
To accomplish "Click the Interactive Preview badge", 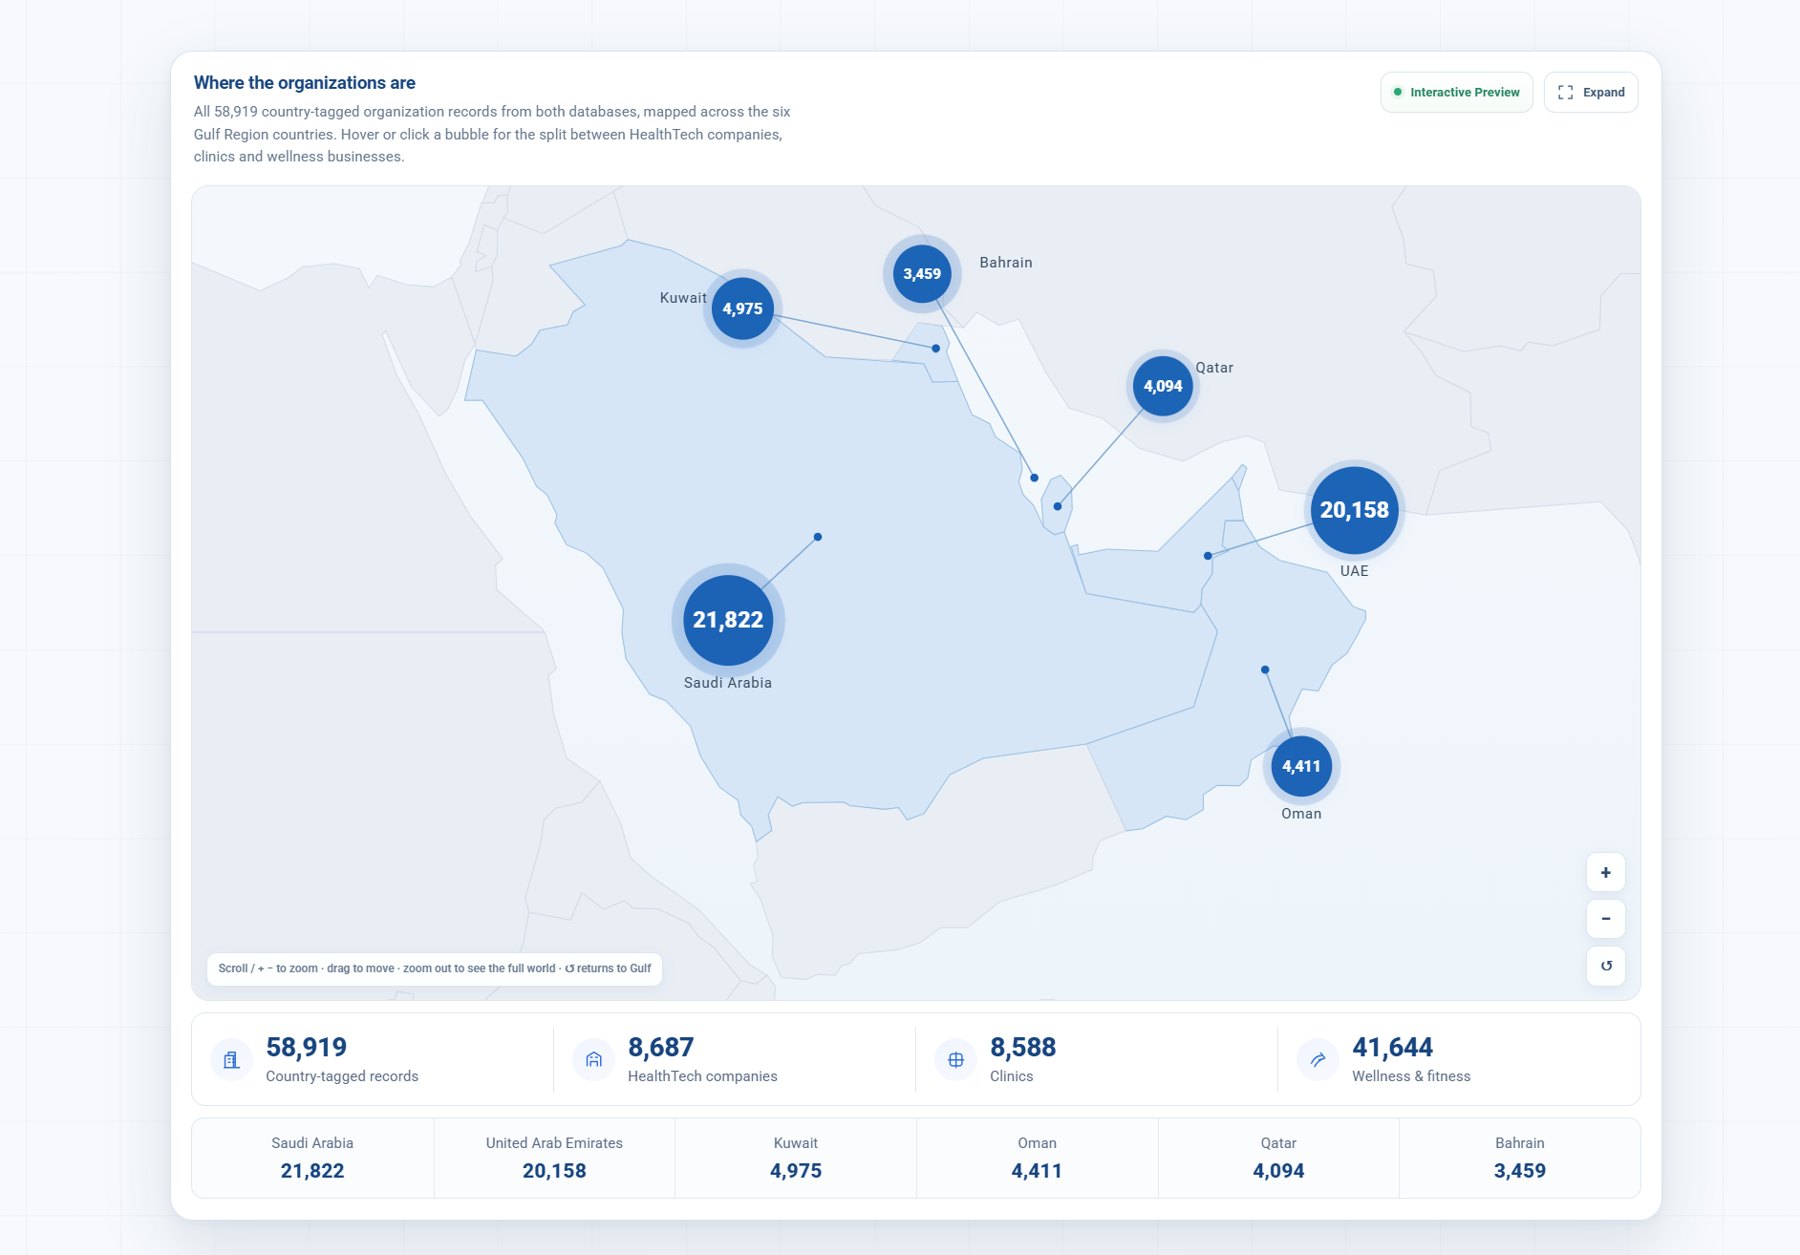I will tap(1456, 92).
